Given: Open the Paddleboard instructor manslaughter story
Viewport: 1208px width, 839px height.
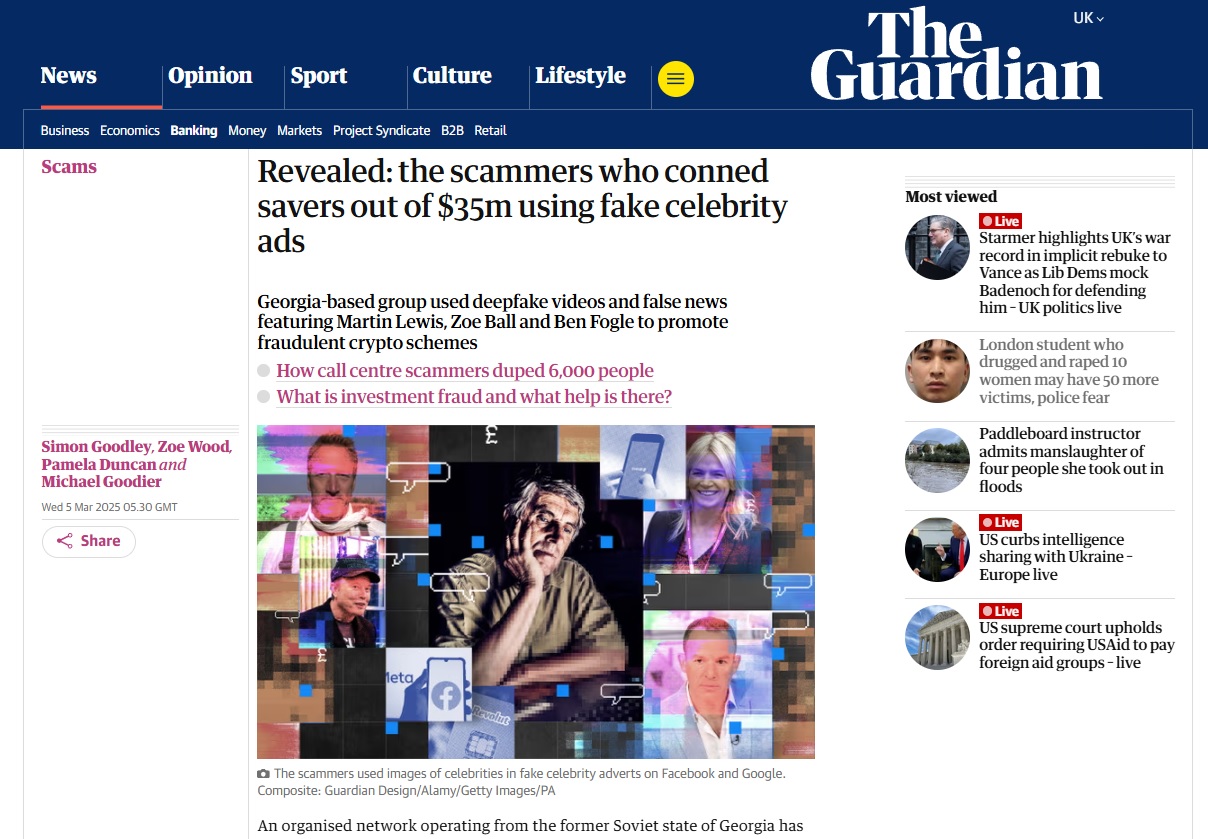Looking at the screenshot, I should click(x=1071, y=460).
